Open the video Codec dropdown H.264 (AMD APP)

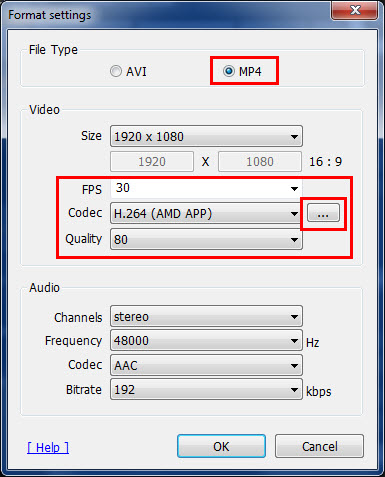click(206, 213)
